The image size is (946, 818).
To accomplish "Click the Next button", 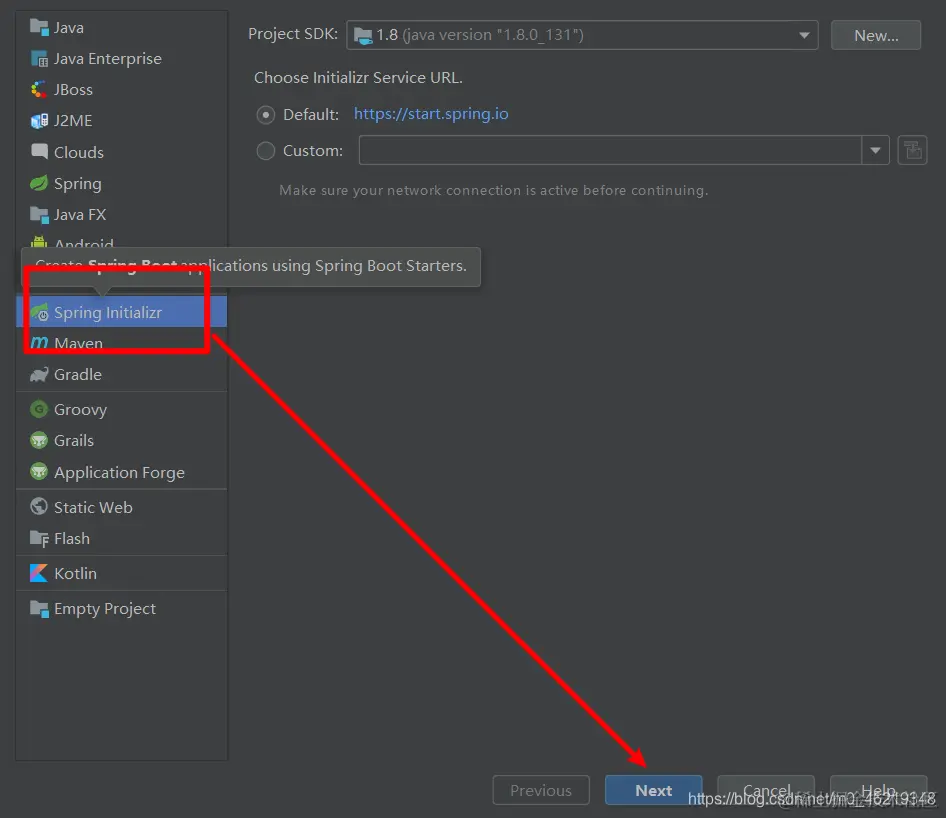I will 653,790.
